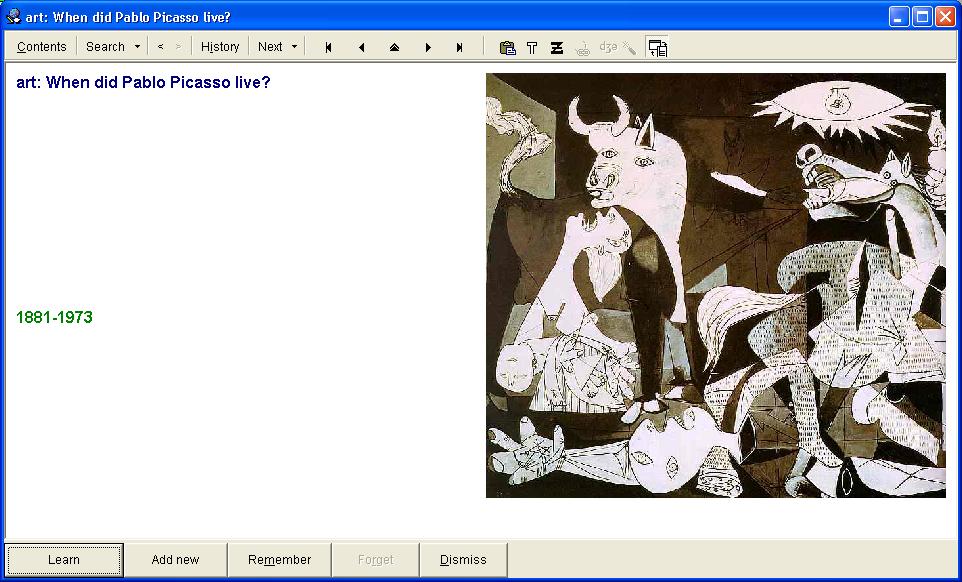Image resolution: width=962 pixels, height=582 pixels.
Task: Click the answer text 1881-1973
Action: click(54, 317)
